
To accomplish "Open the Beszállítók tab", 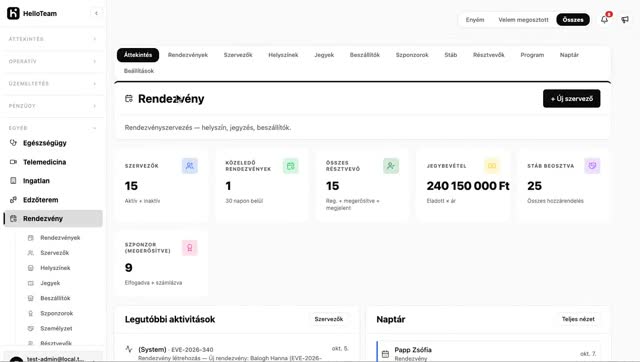I will click(365, 55).
